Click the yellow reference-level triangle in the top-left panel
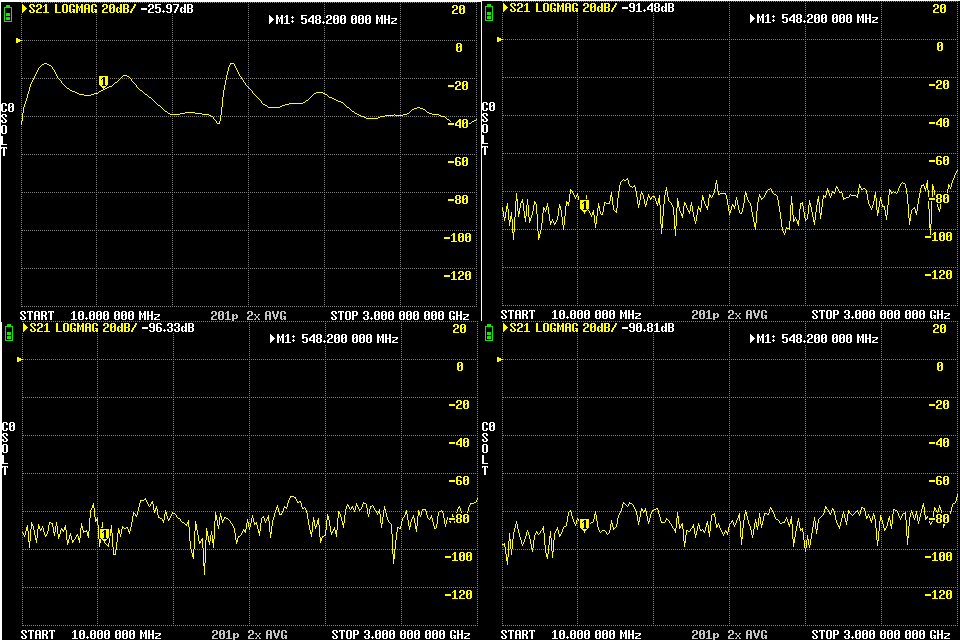 point(18,41)
